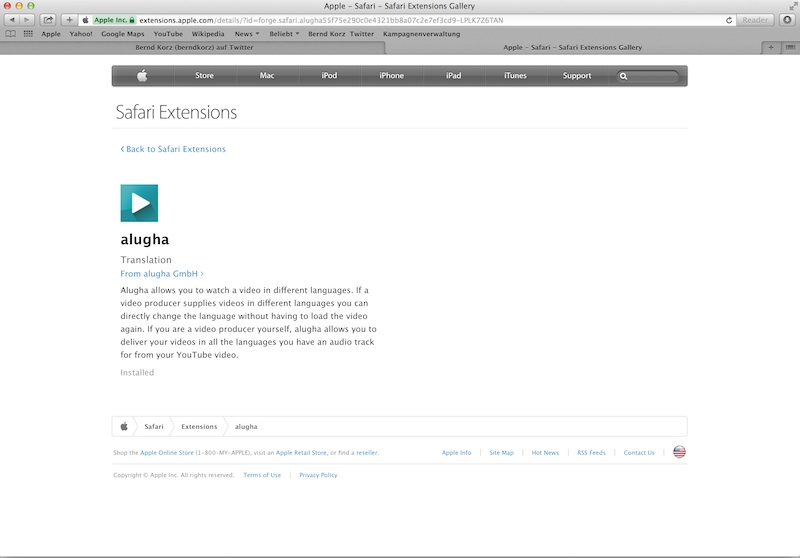Image resolution: width=800 pixels, height=558 pixels.
Task: Open Top Sites grid icon
Action: [28, 34]
